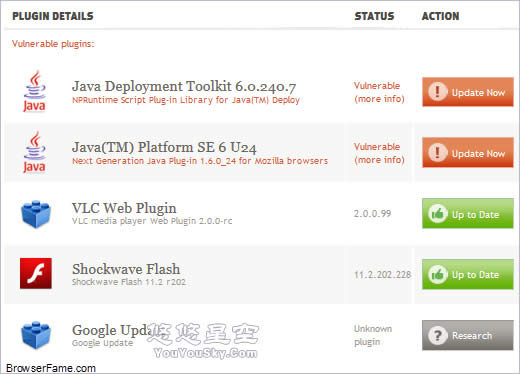The height and width of the screenshot is (374, 520).
Task: Click Unknown plugin status text
Action: (373, 335)
